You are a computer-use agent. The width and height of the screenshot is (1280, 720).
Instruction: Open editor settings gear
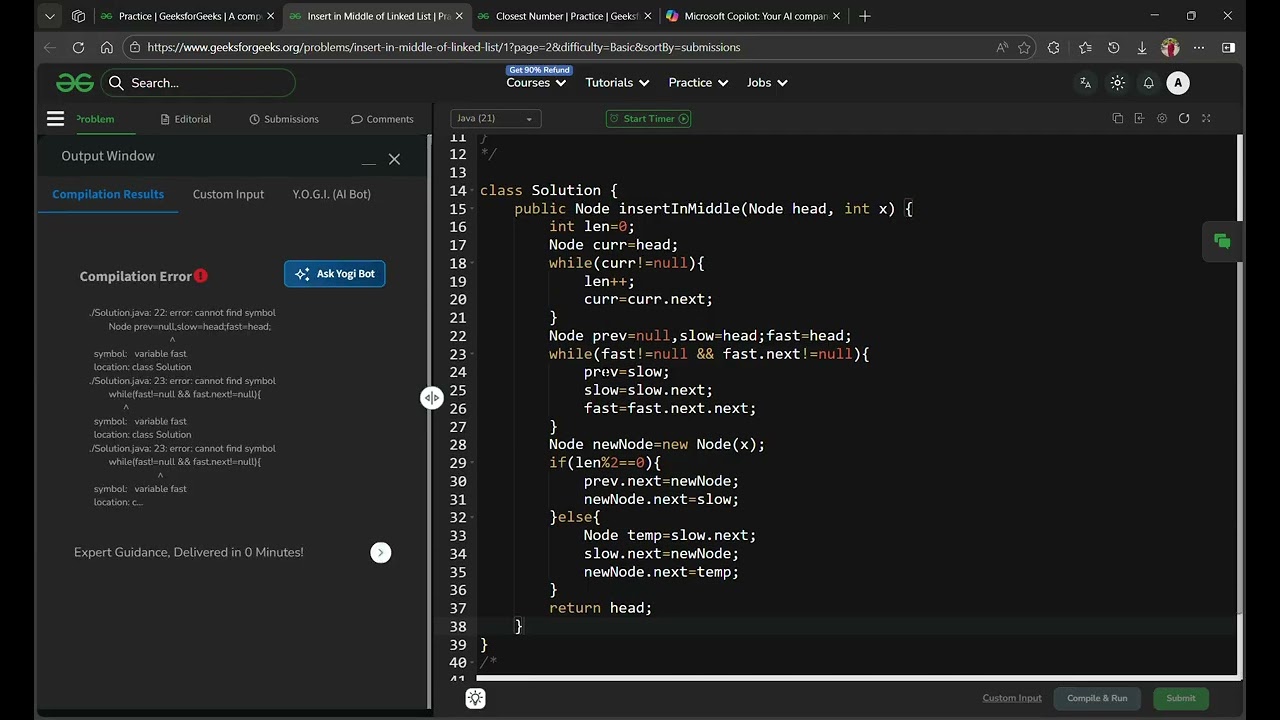coord(1161,118)
